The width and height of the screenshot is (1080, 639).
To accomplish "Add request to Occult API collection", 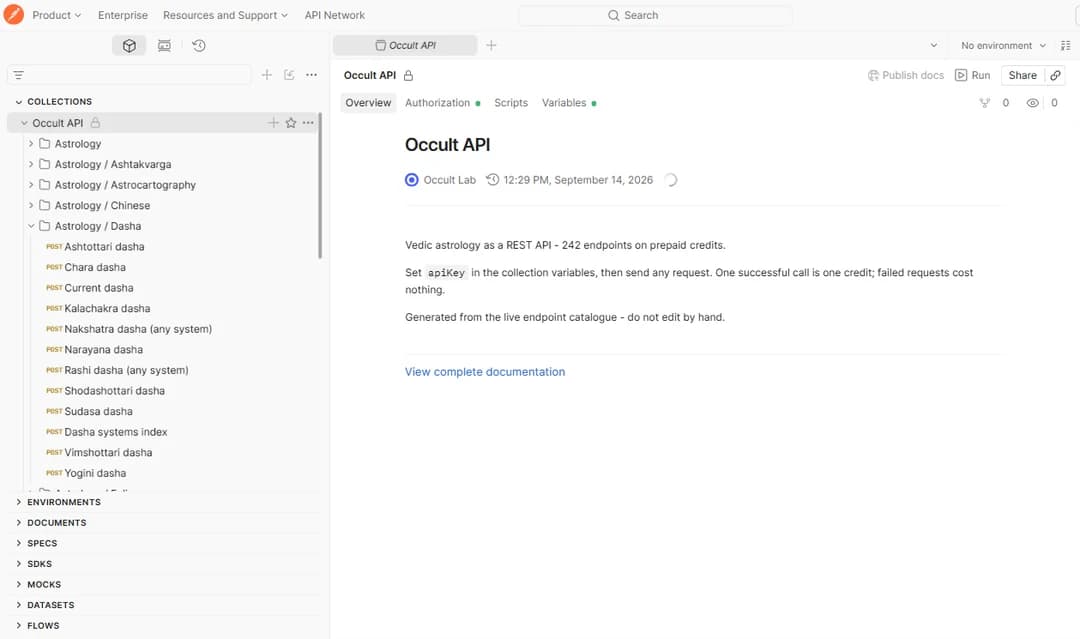I will click(x=273, y=123).
